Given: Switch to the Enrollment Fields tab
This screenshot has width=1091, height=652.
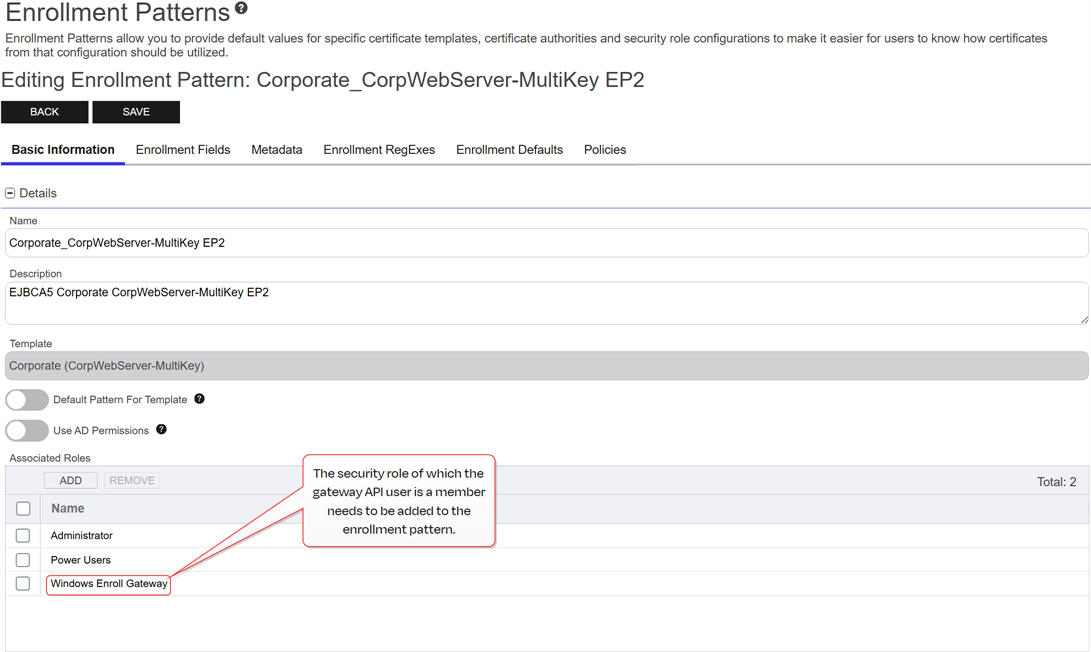Looking at the screenshot, I should click(183, 150).
